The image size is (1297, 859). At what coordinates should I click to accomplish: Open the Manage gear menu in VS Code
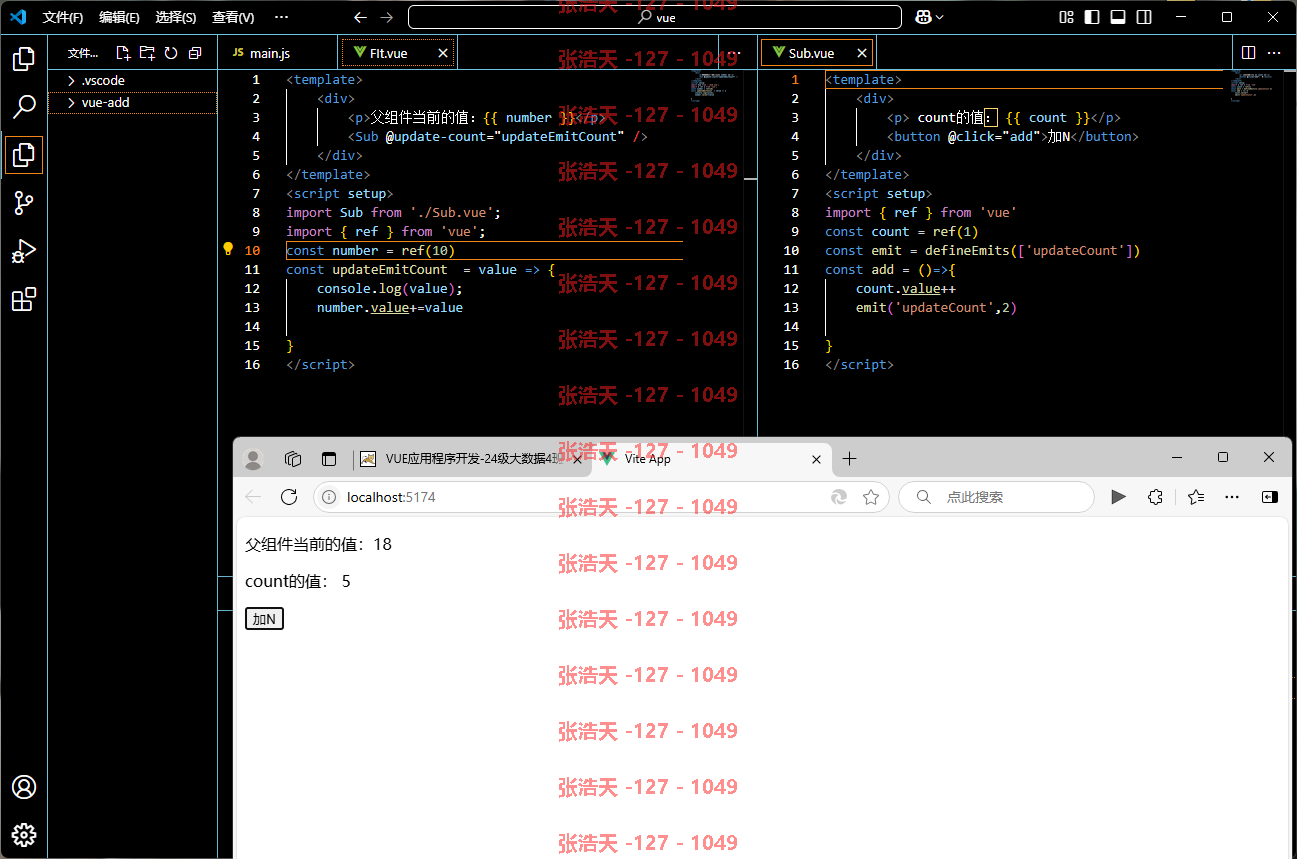point(24,835)
